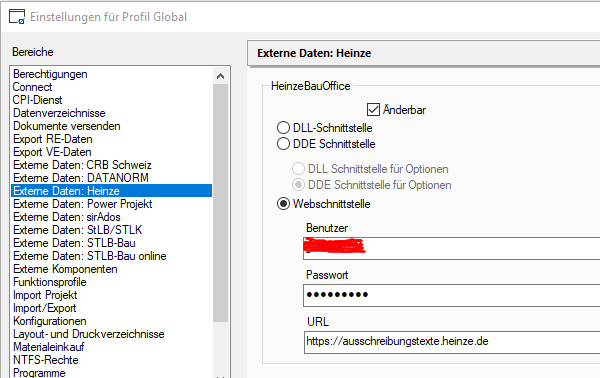Open Externe Daten: DATANORM
The height and width of the screenshot is (378, 600).
pyautogui.click(x=111, y=178)
